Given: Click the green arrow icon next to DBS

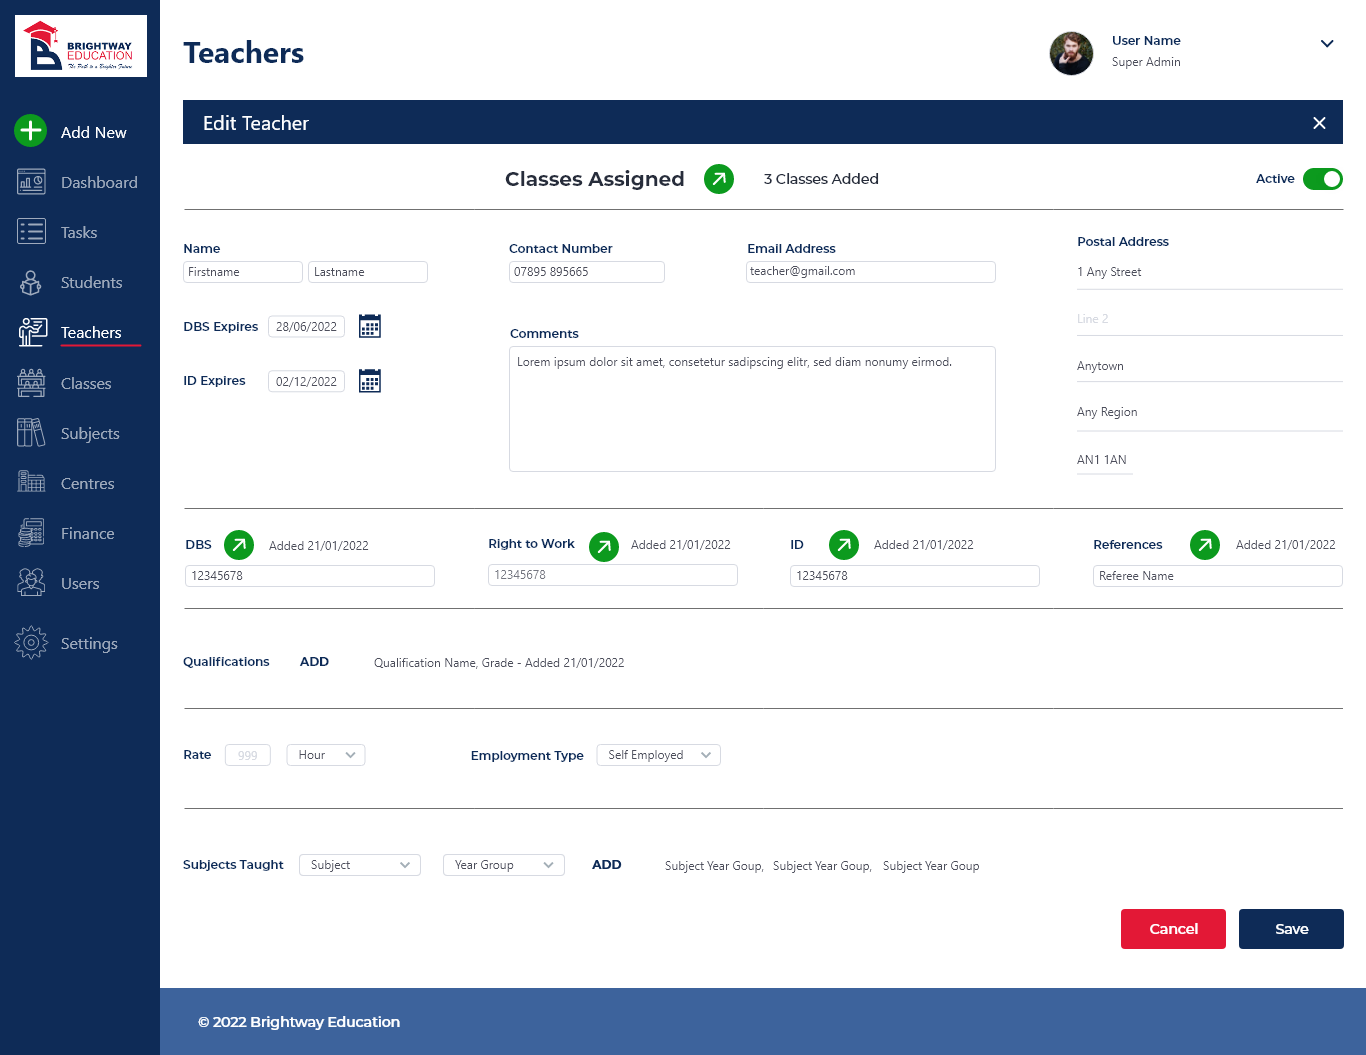Looking at the screenshot, I should click(239, 545).
